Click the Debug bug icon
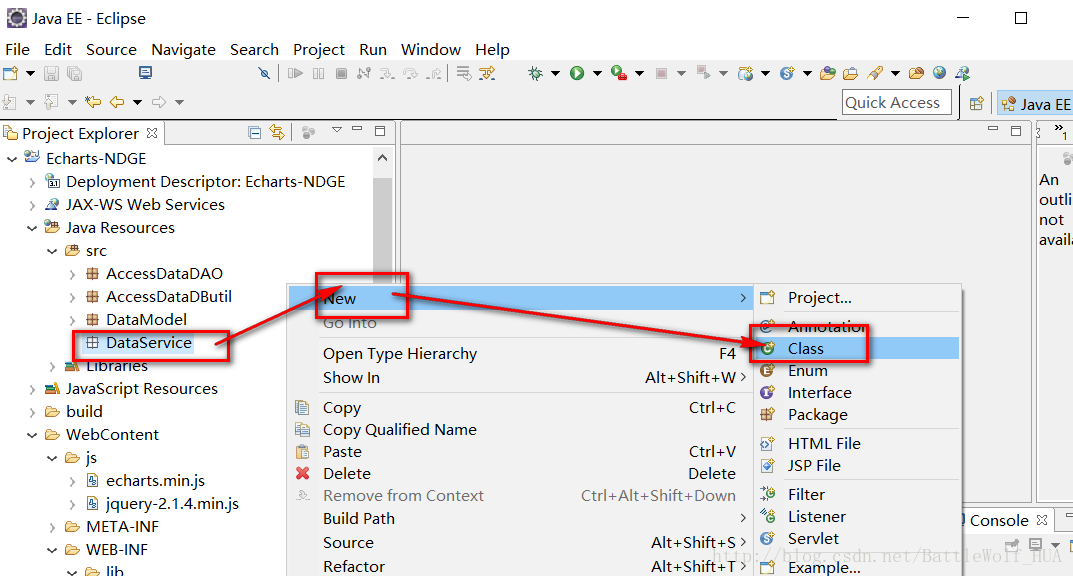The height and width of the screenshot is (576, 1073). [x=535, y=73]
